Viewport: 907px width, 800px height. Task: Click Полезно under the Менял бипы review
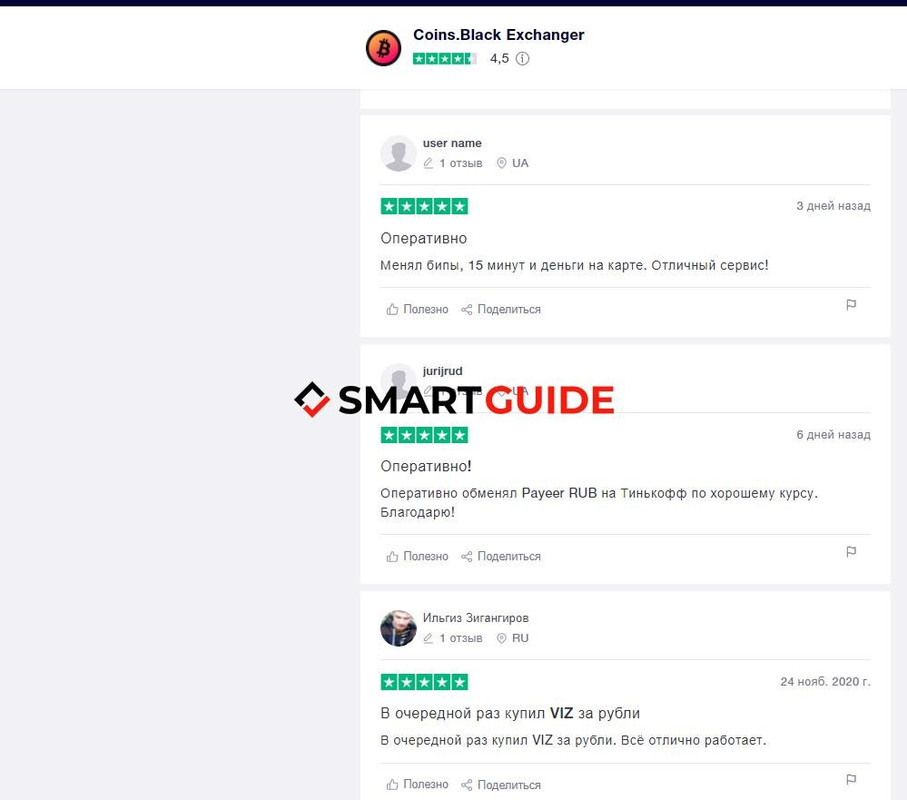click(425, 309)
